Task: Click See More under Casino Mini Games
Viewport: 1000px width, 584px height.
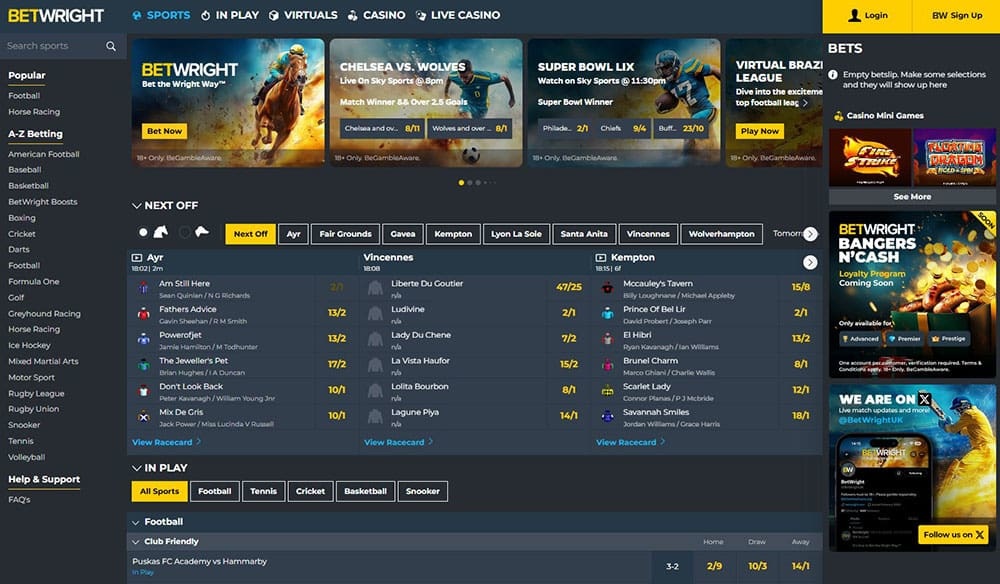Action: coord(912,197)
